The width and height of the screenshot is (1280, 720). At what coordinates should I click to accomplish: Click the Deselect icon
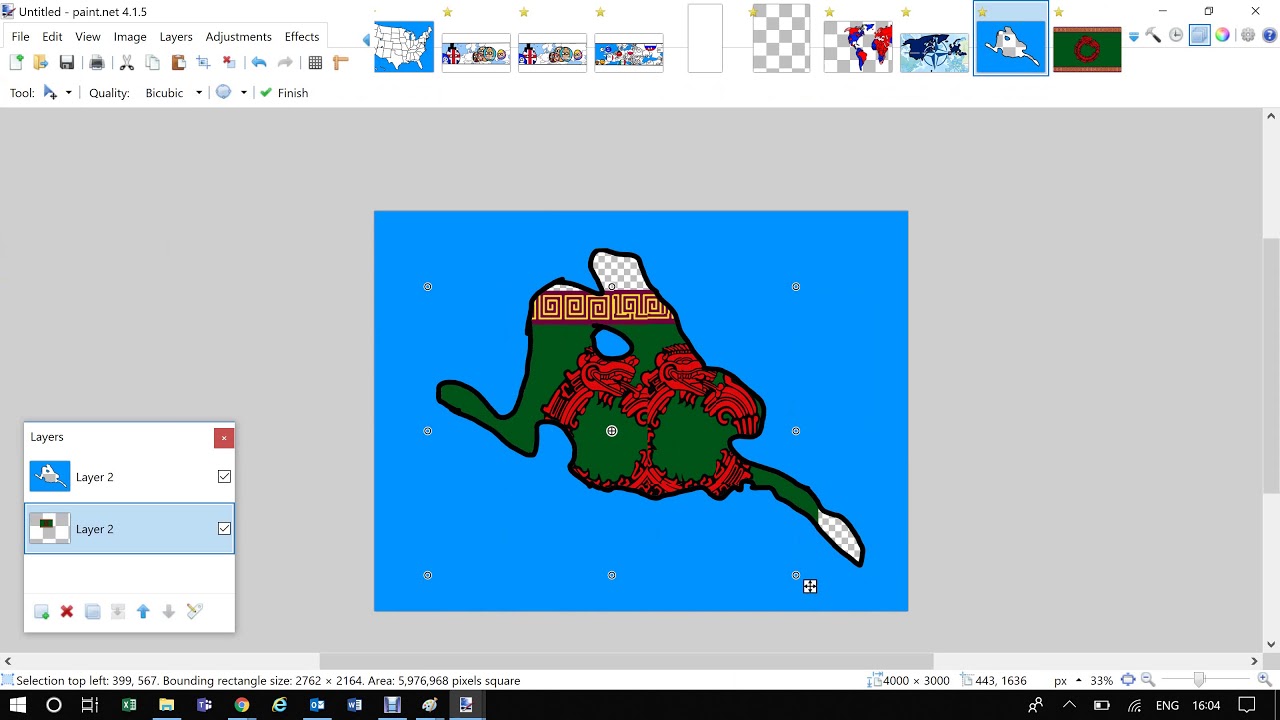(229, 63)
